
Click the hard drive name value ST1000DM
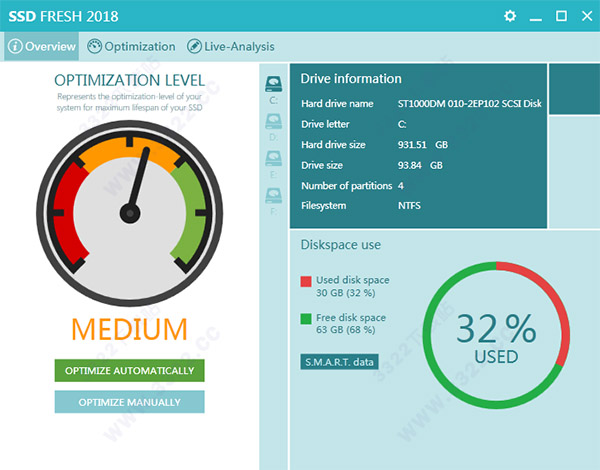pos(469,104)
